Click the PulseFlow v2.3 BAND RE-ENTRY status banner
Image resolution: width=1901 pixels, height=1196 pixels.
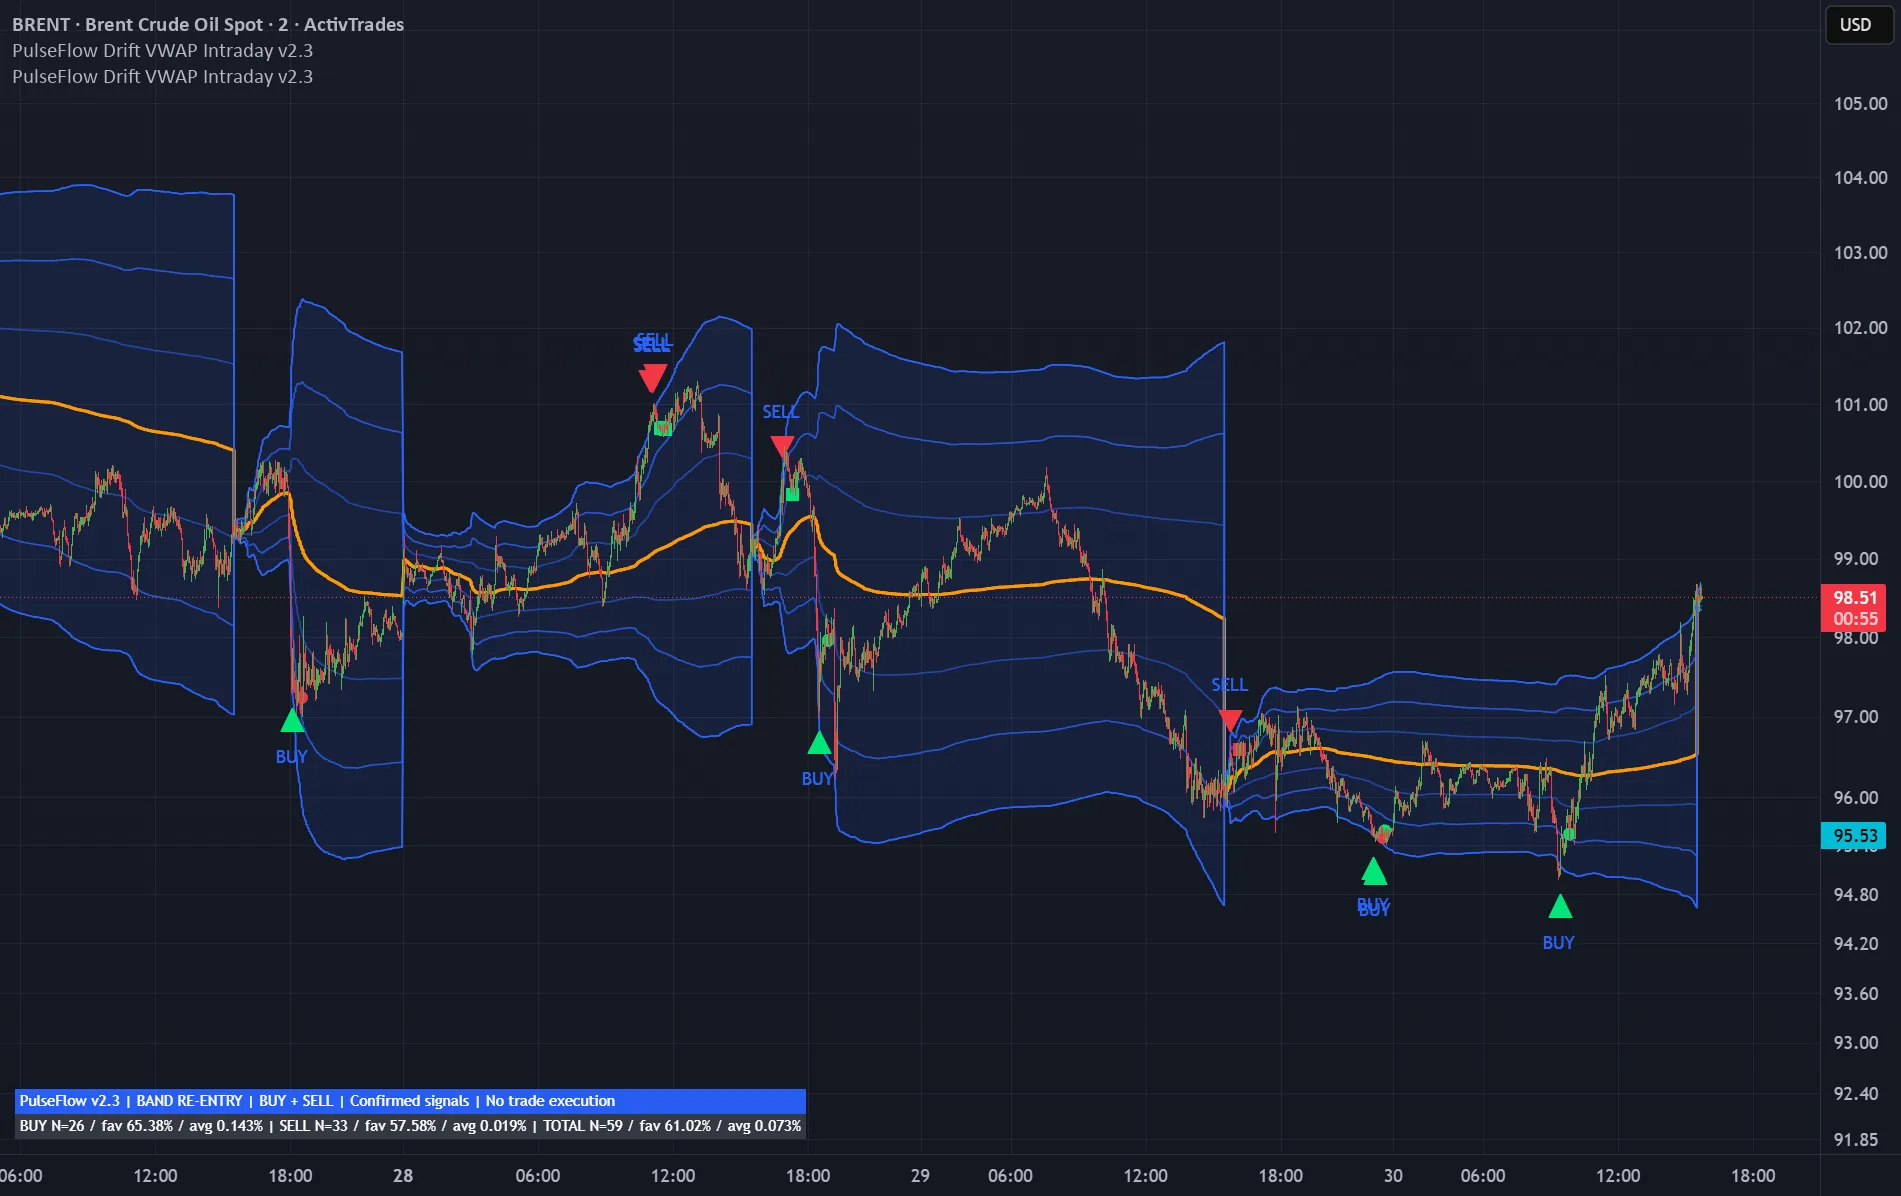(x=410, y=1101)
